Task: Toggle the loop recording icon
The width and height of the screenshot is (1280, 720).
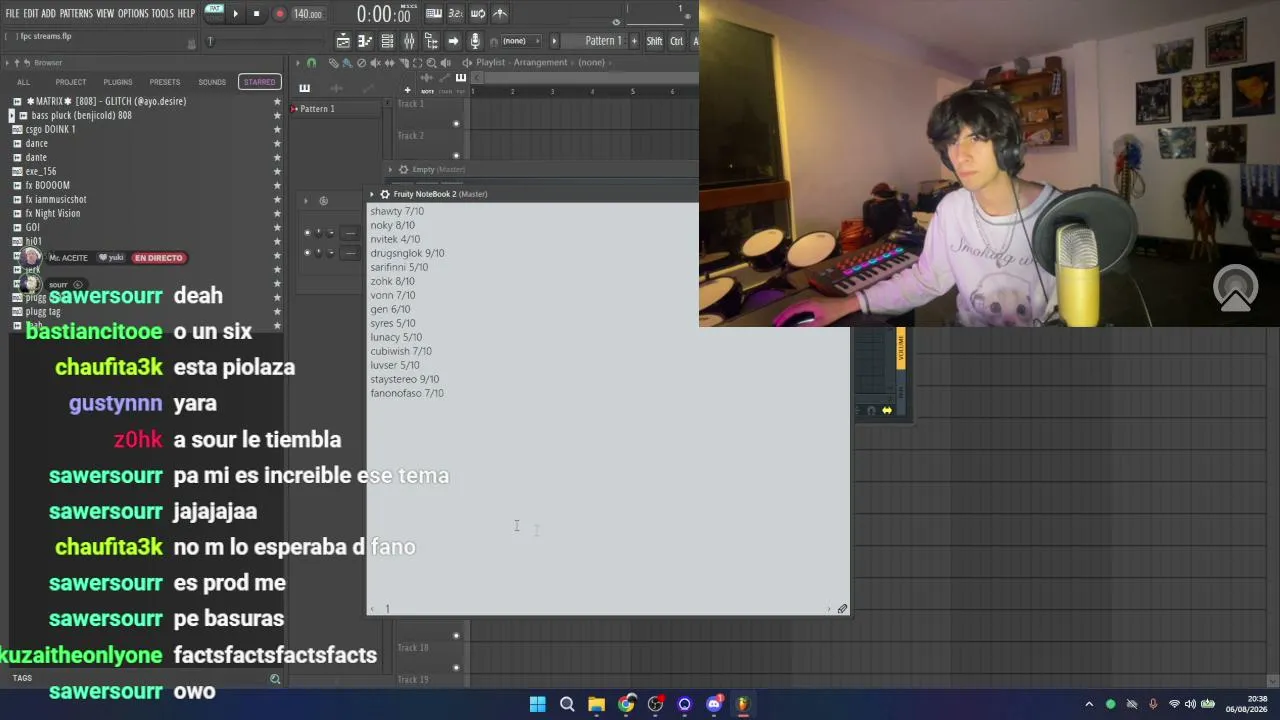Action: tap(478, 14)
